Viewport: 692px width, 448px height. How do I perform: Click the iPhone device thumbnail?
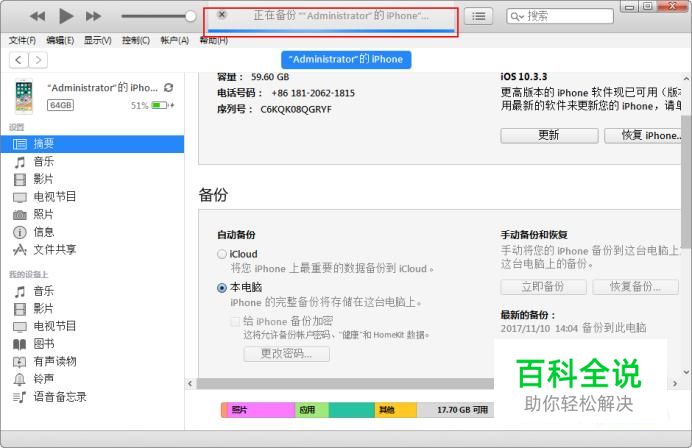click(x=24, y=96)
